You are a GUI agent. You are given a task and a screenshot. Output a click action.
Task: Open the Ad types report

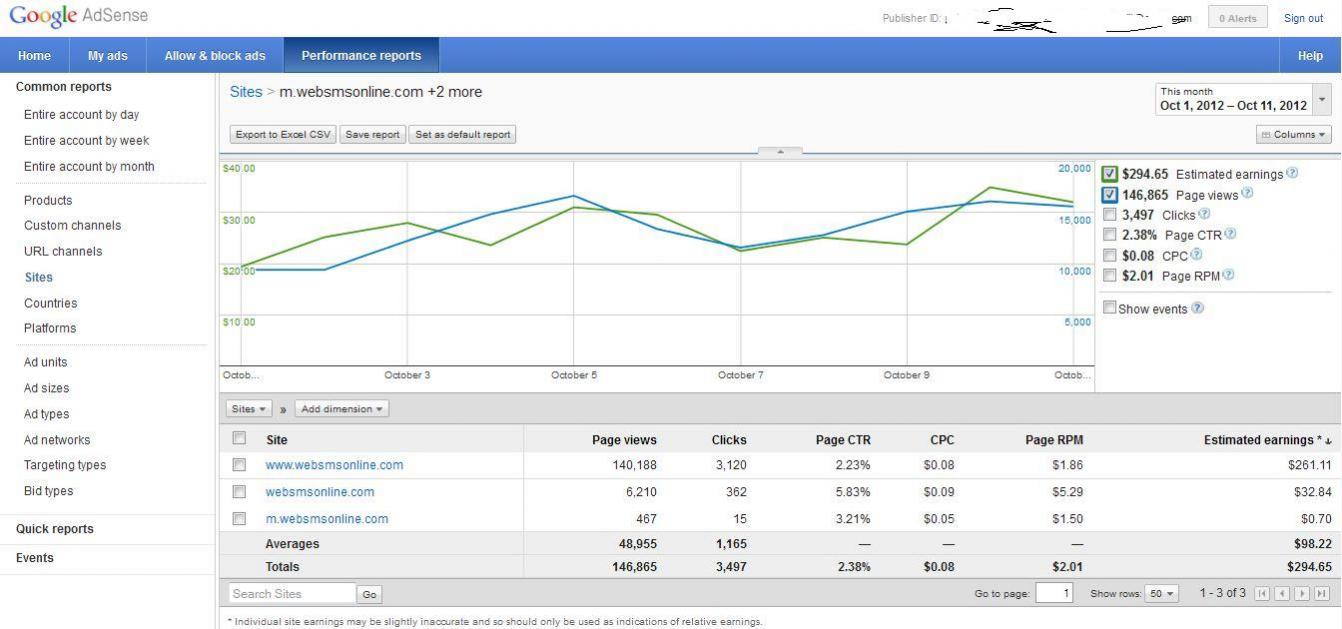(47, 415)
